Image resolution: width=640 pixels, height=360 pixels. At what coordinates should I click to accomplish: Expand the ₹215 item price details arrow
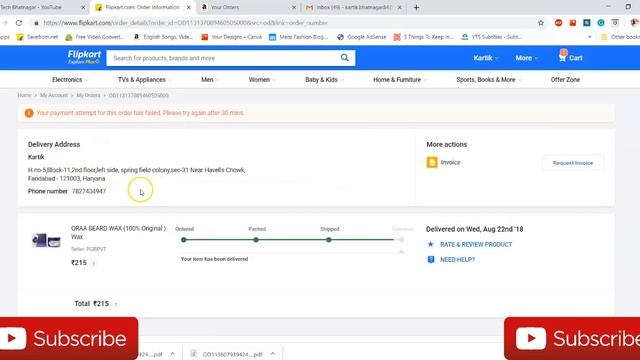coord(94,263)
